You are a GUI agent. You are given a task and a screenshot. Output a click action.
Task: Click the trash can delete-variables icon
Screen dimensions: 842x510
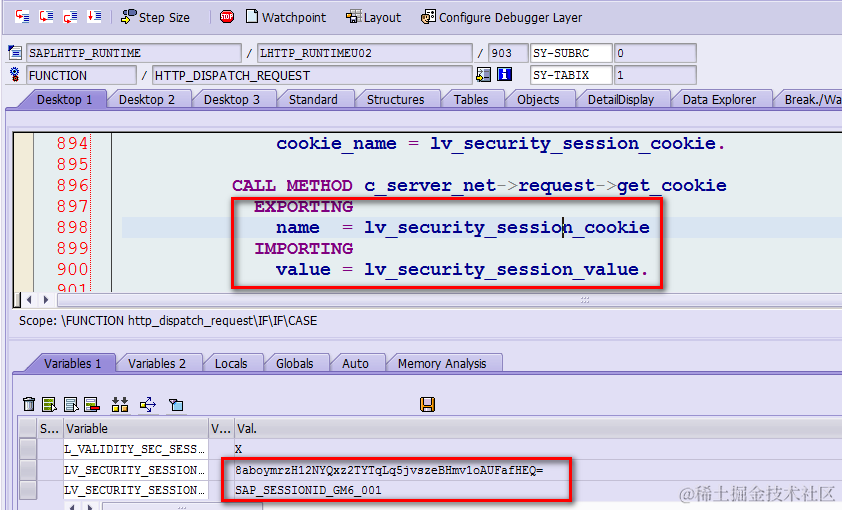tap(29, 404)
